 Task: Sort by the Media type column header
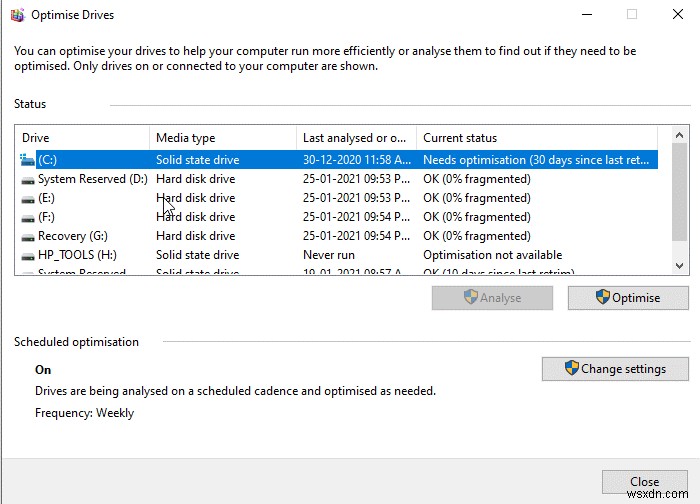(223, 138)
